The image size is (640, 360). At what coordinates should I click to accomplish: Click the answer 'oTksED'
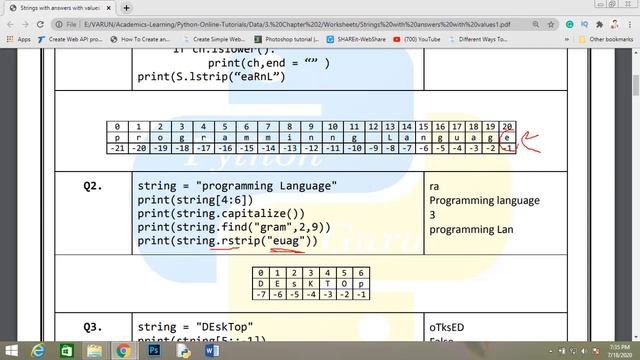[x=447, y=327]
